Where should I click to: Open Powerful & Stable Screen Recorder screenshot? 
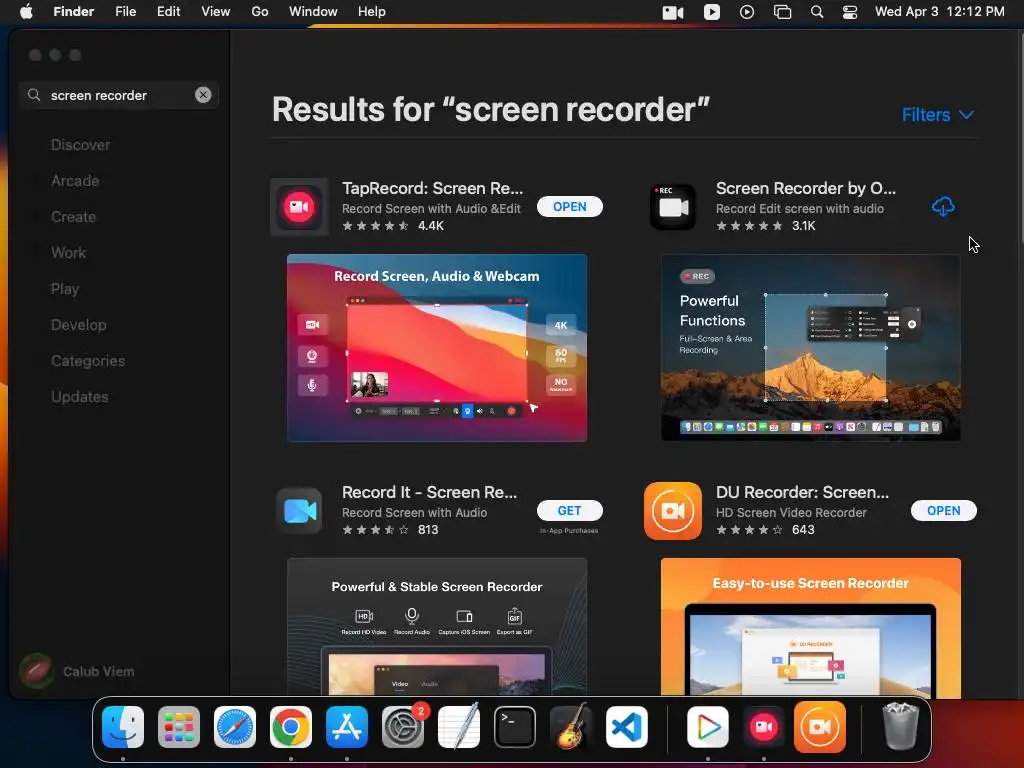click(x=437, y=627)
